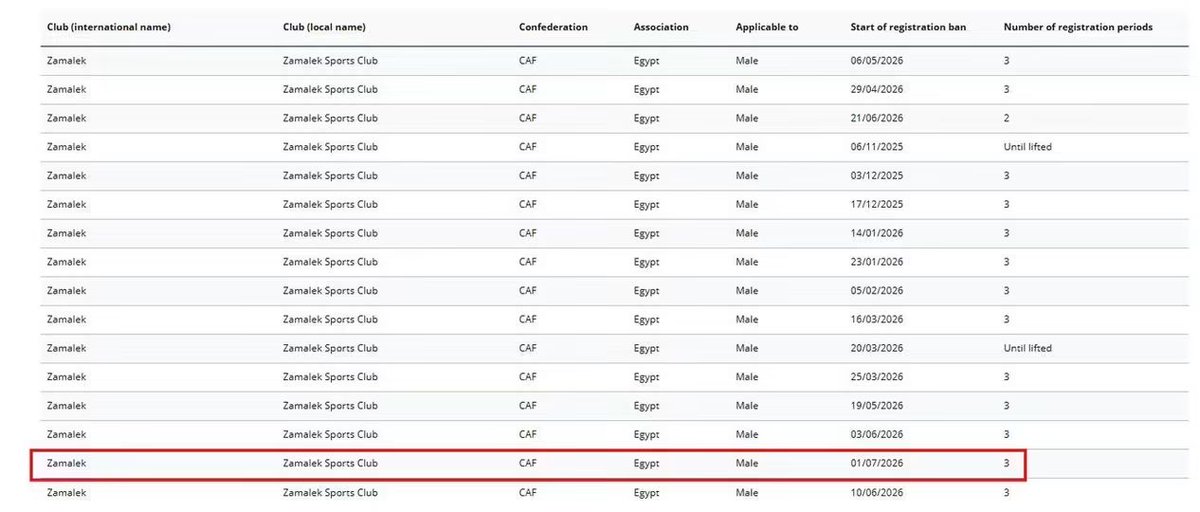Click international name "Zamalek" in the 29/04/2026 row
The image size is (1200, 512).
tap(67, 89)
